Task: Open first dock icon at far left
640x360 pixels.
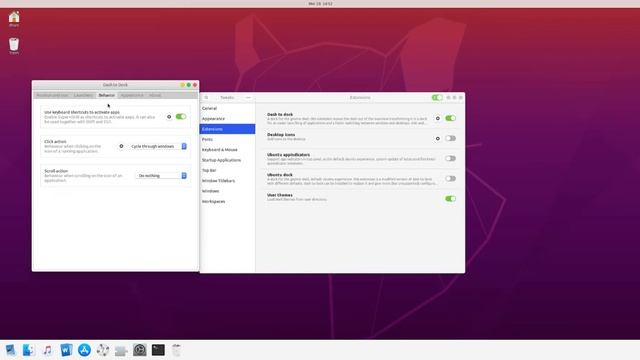Action: pos(10,350)
